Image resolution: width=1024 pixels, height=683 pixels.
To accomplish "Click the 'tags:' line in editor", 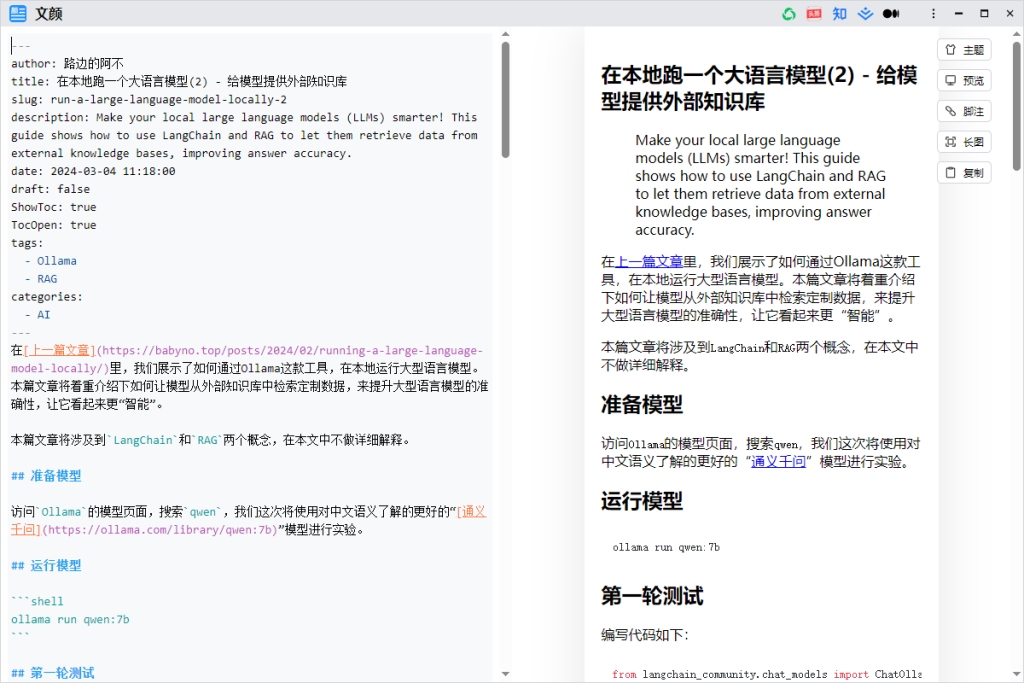I will (x=27, y=243).
